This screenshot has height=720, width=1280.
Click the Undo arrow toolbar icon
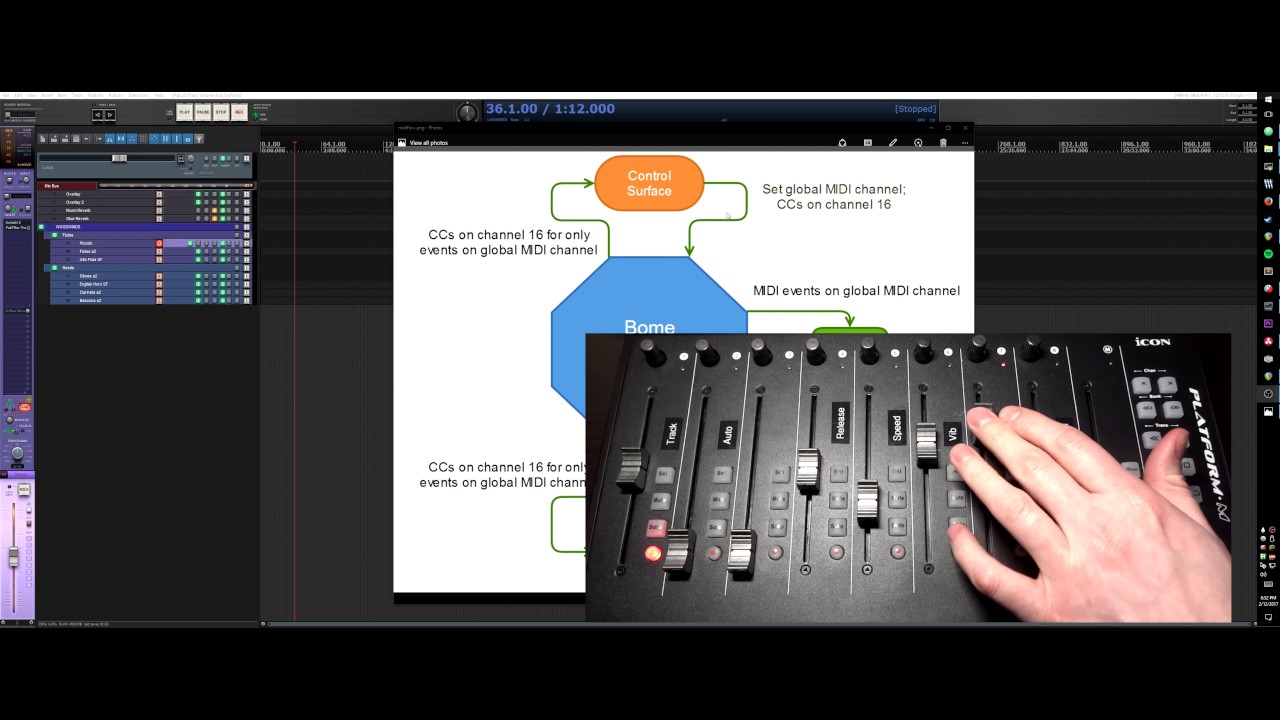tap(87, 139)
